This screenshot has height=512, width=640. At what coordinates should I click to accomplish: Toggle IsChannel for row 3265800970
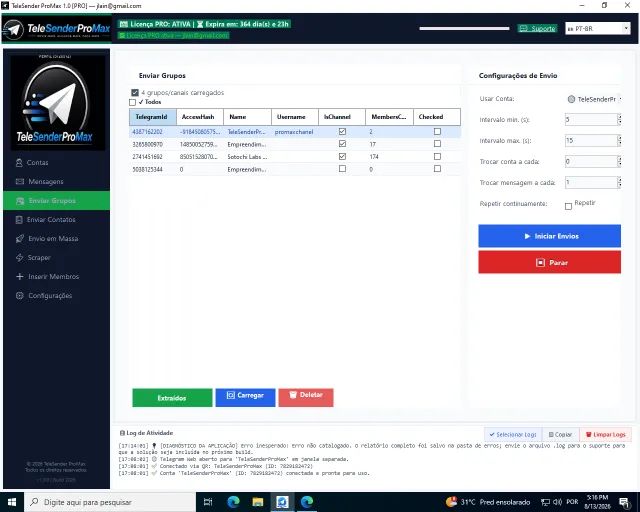pyautogui.click(x=342, y=144)
